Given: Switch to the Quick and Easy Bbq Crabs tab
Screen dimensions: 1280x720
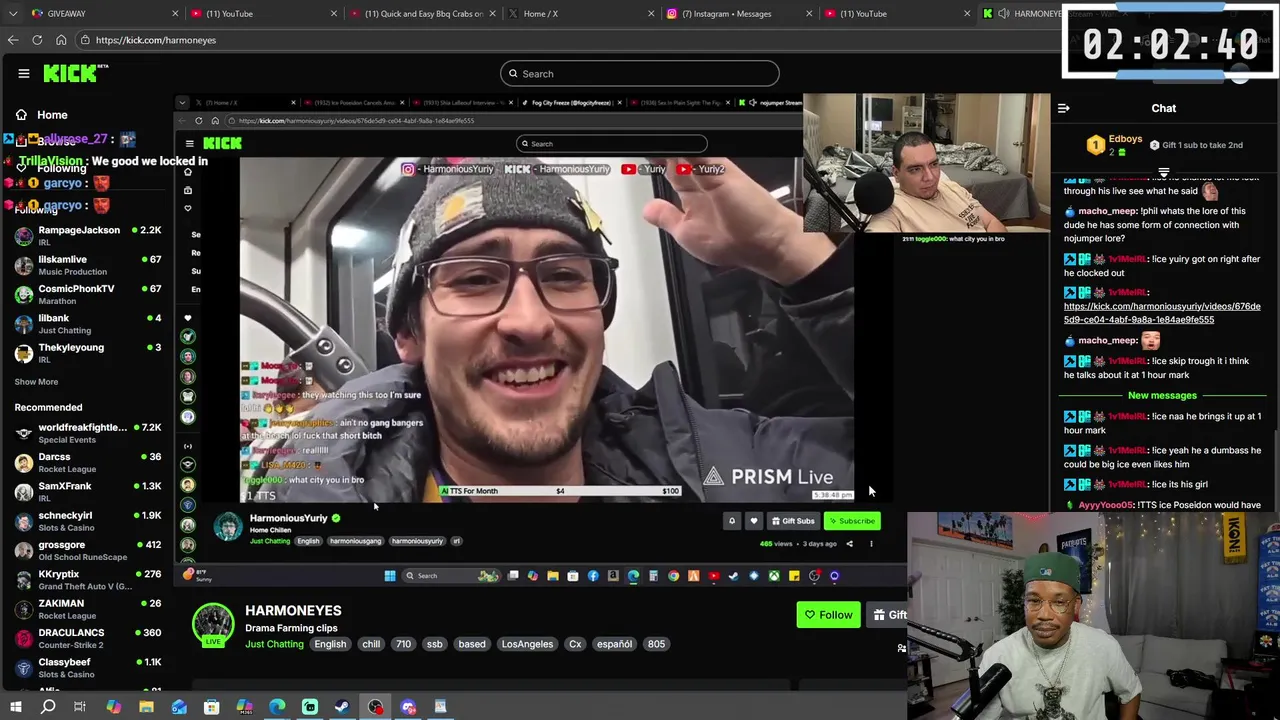Looking at the screenshot, I should coord(424,13).
